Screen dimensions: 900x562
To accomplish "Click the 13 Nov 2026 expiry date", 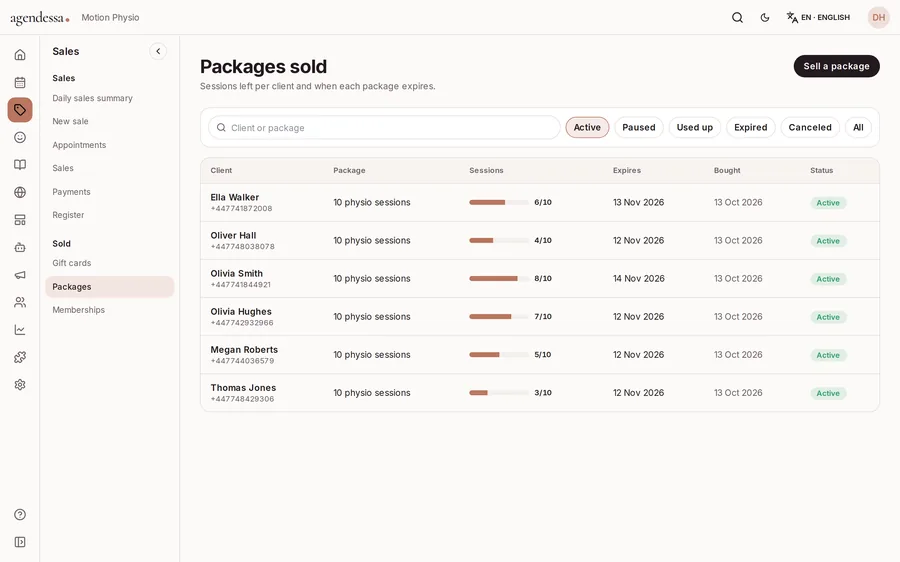I will coord(638,202).
